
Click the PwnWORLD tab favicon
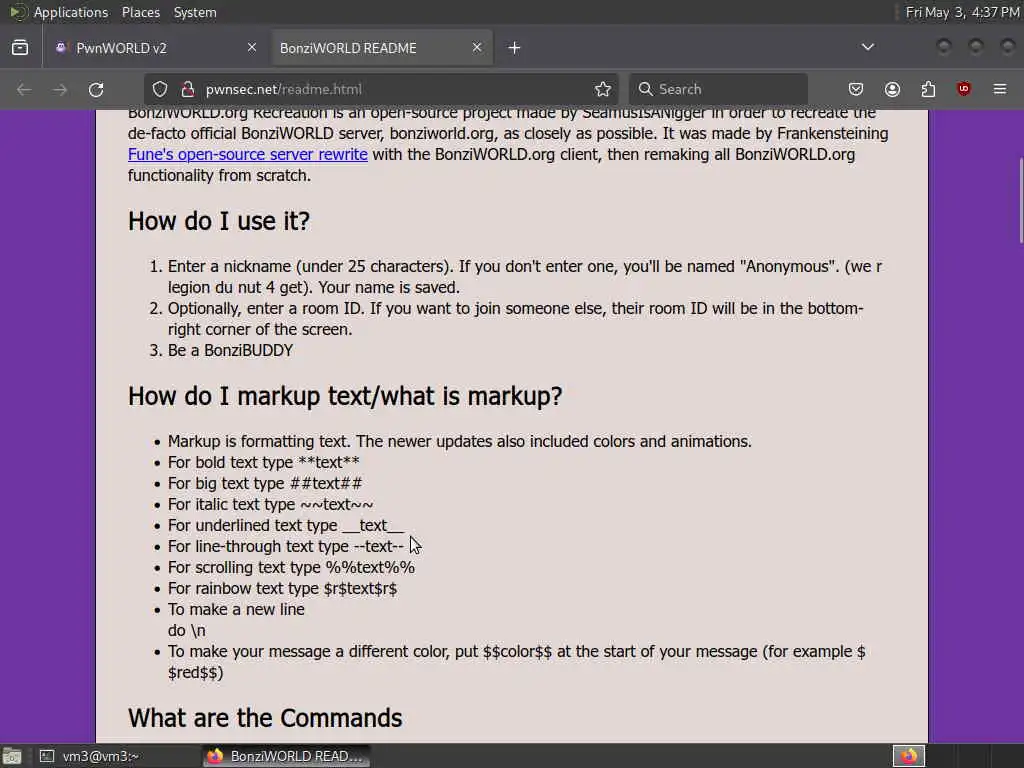pyautogui.click(x=61, y=48)
